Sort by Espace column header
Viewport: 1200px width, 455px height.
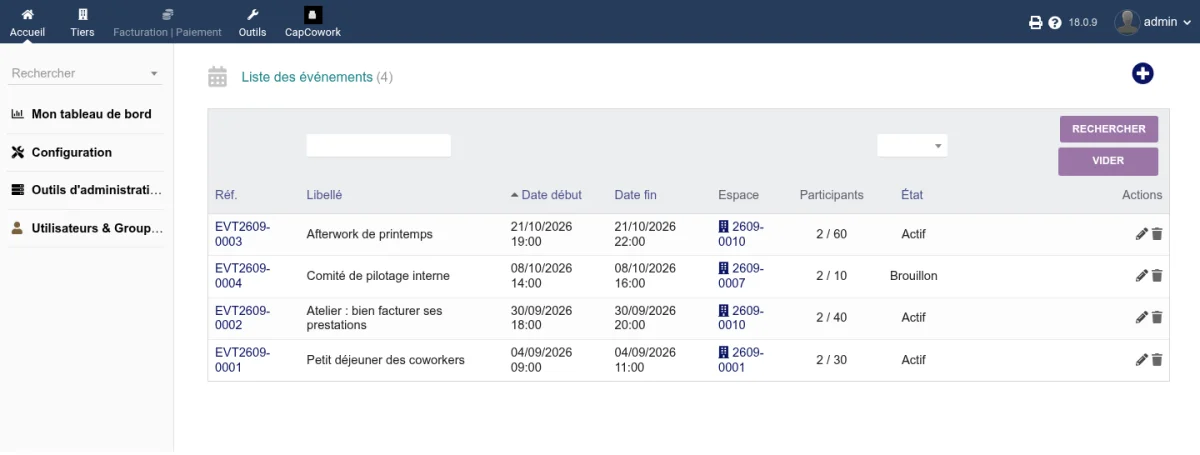click(x=738, y=195)
